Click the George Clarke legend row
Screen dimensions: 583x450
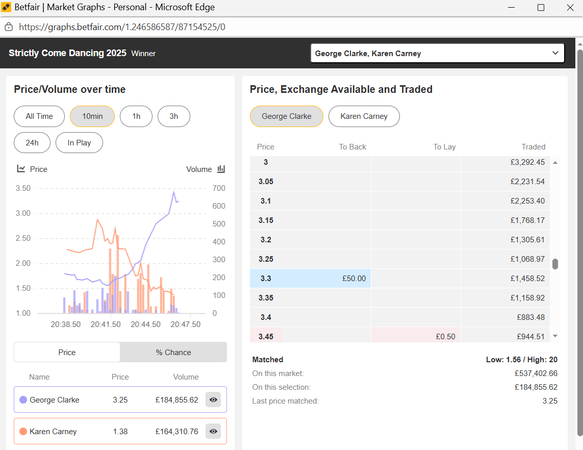pos(120,400)
